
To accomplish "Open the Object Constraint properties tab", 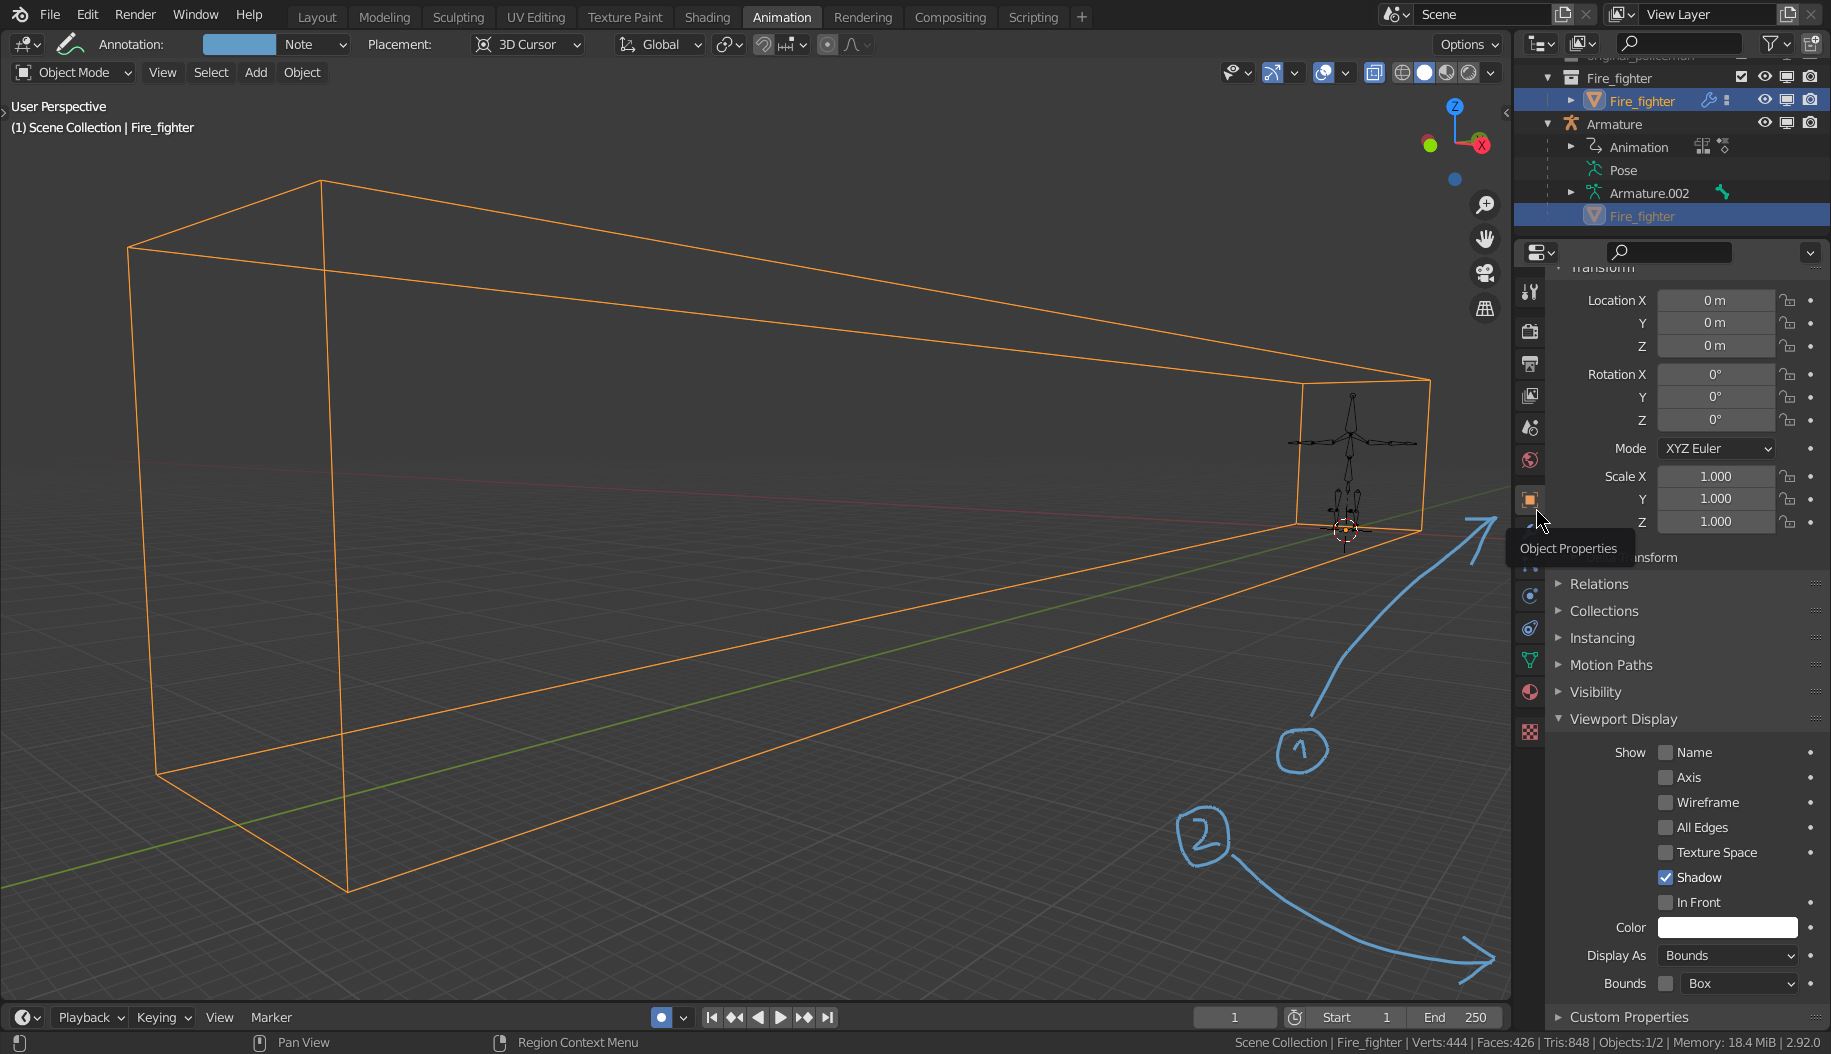I will 1529,628.
